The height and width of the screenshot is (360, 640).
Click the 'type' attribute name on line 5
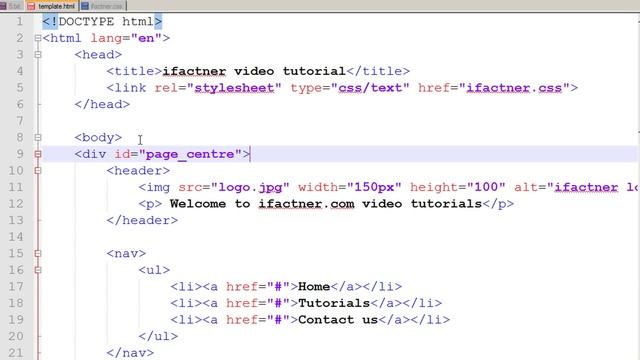coord(306,88)
